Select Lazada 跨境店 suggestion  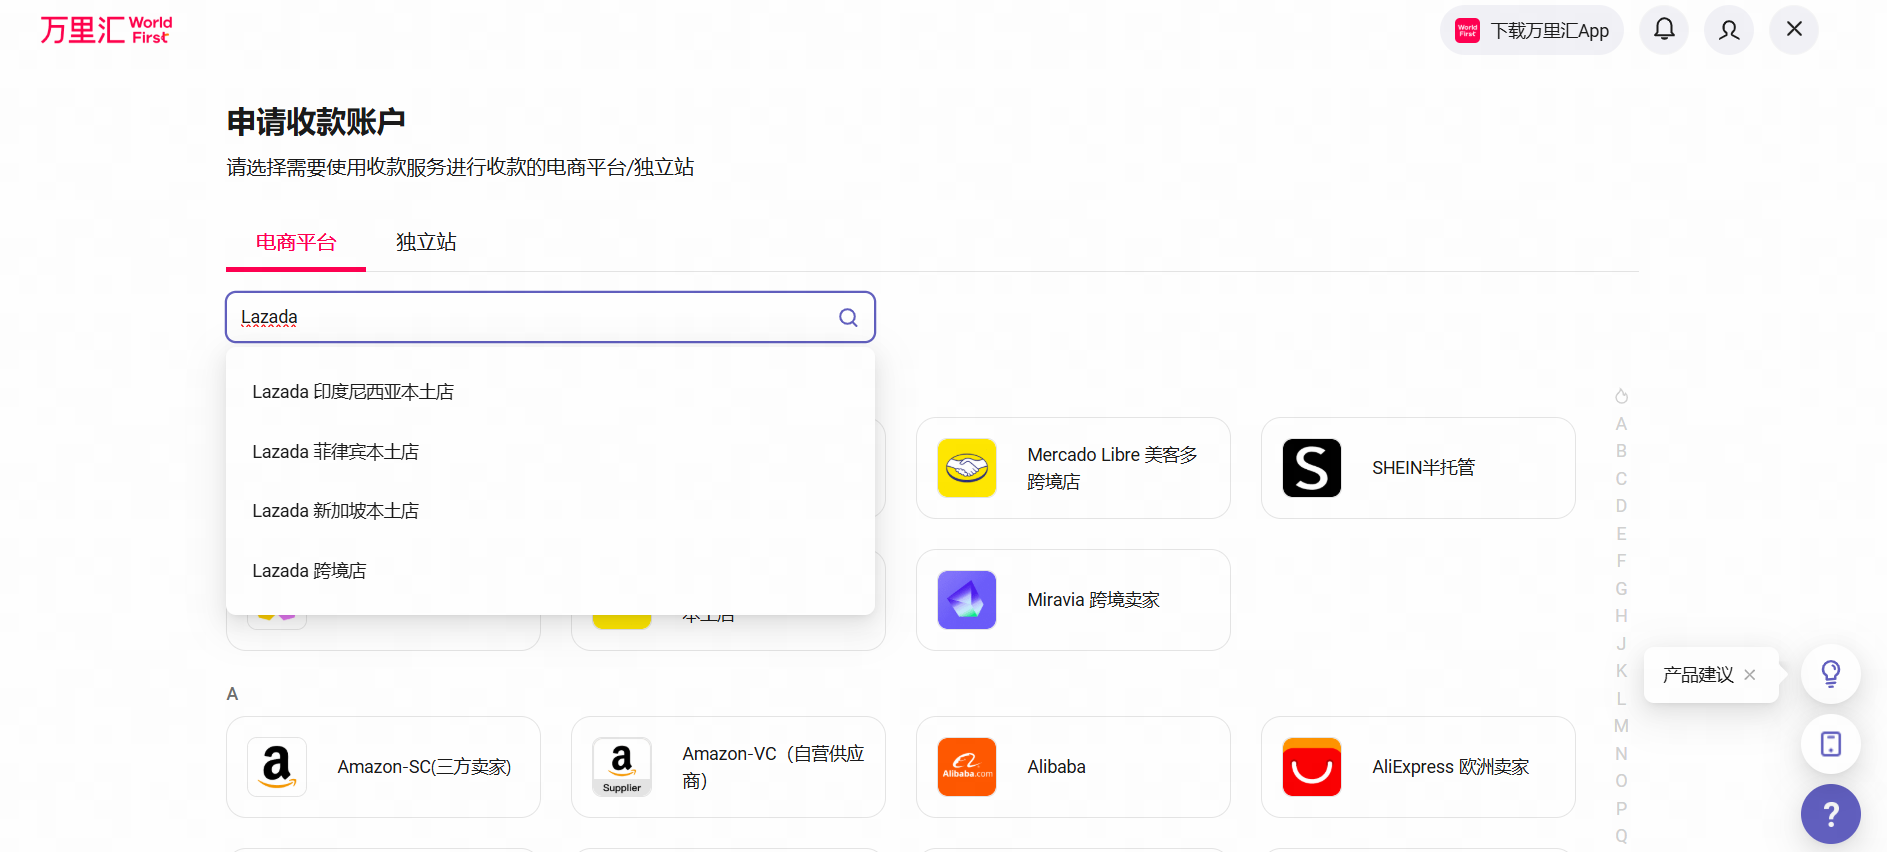[550, 571]
